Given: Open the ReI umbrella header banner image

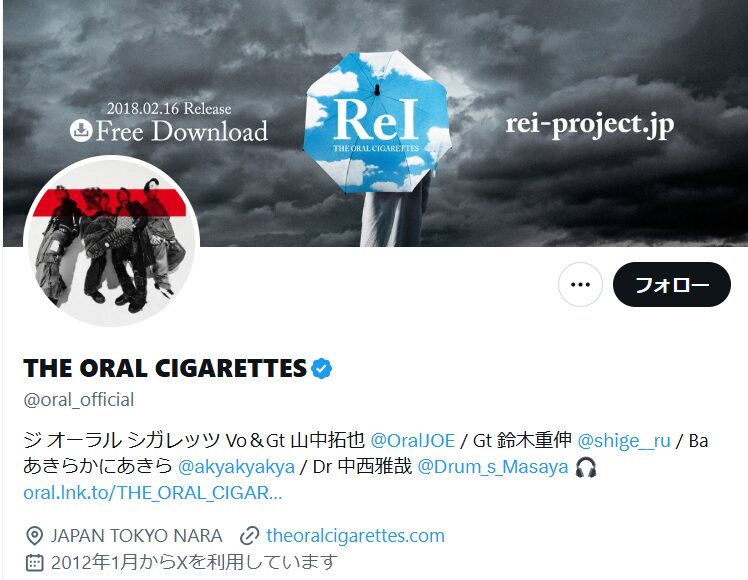Looking at the screenshot, I should point(375,124).
